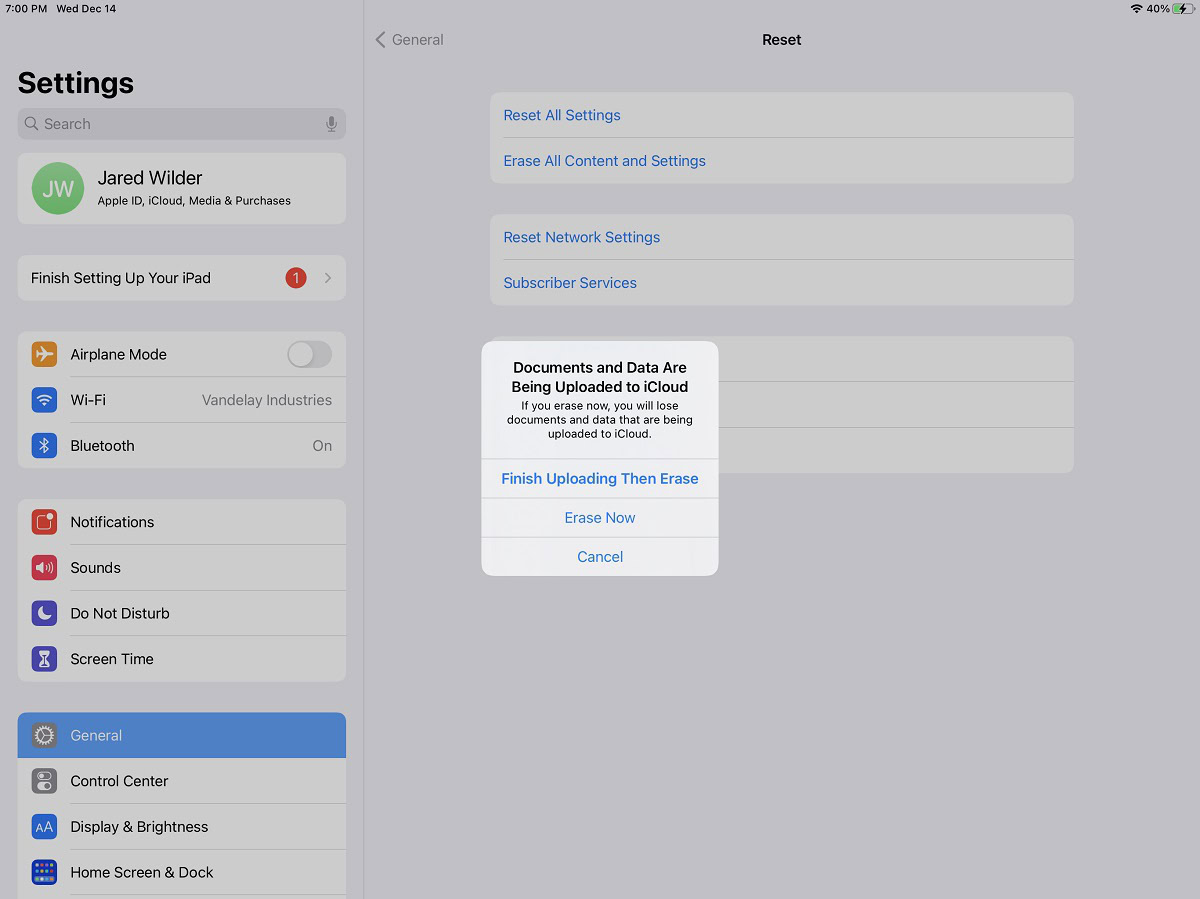
Task: Tap the Bluetooth icon in sidebar
Action: point(44,446)
